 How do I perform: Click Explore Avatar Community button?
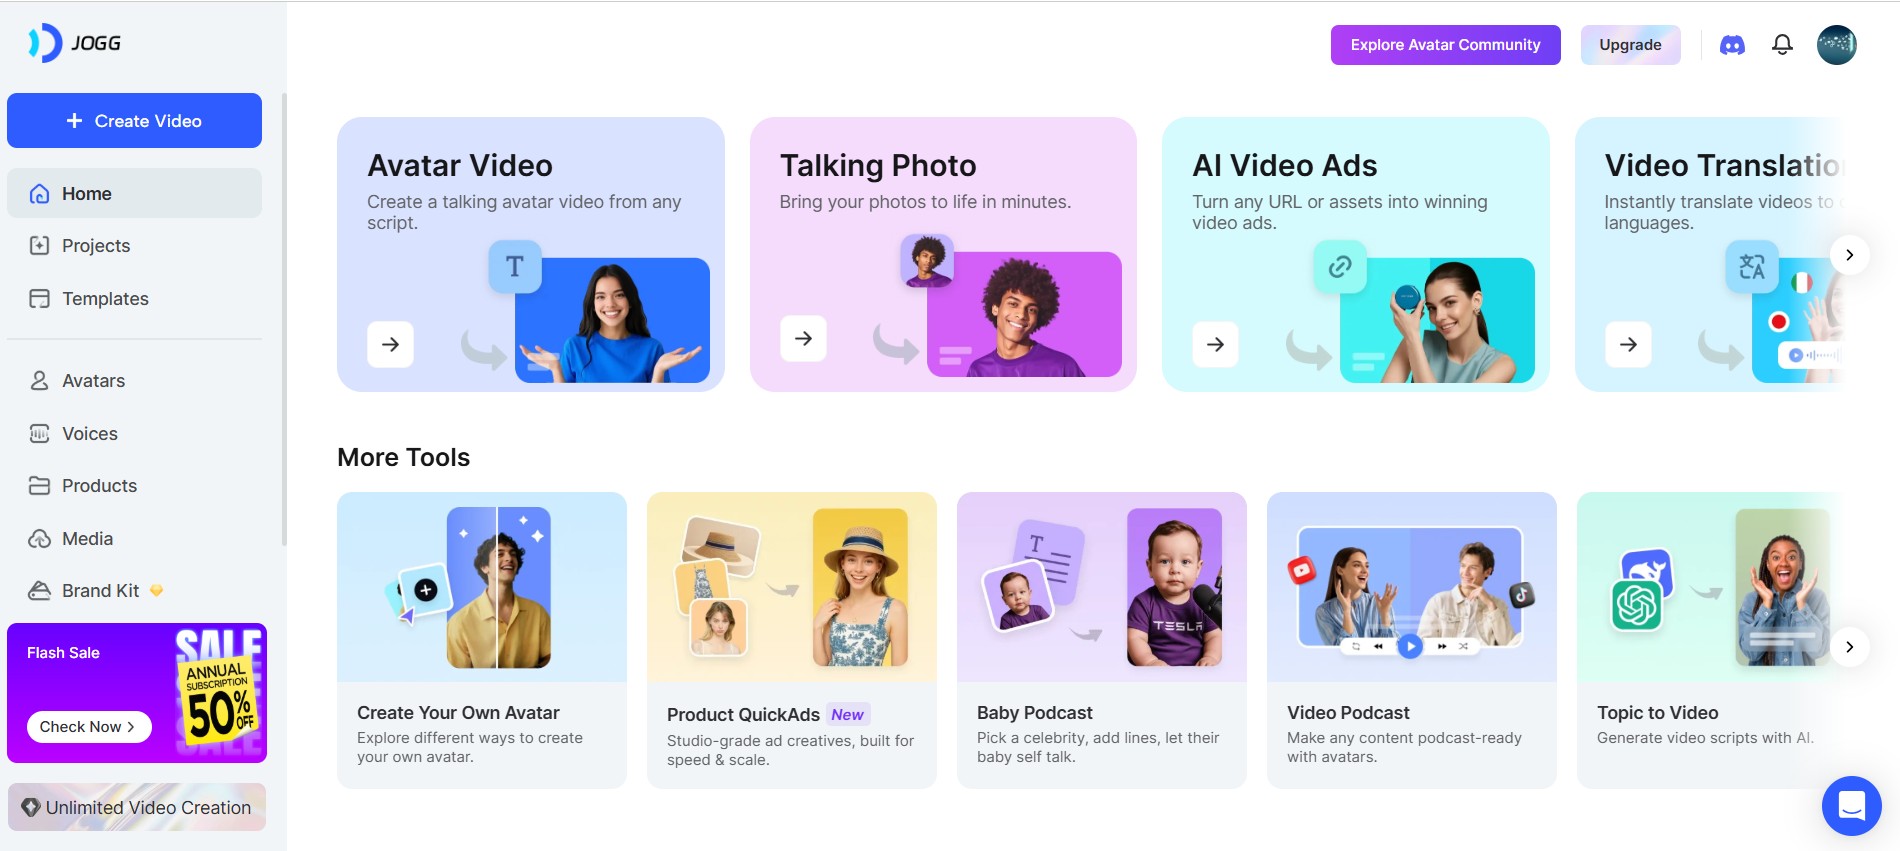(1445, 45)
